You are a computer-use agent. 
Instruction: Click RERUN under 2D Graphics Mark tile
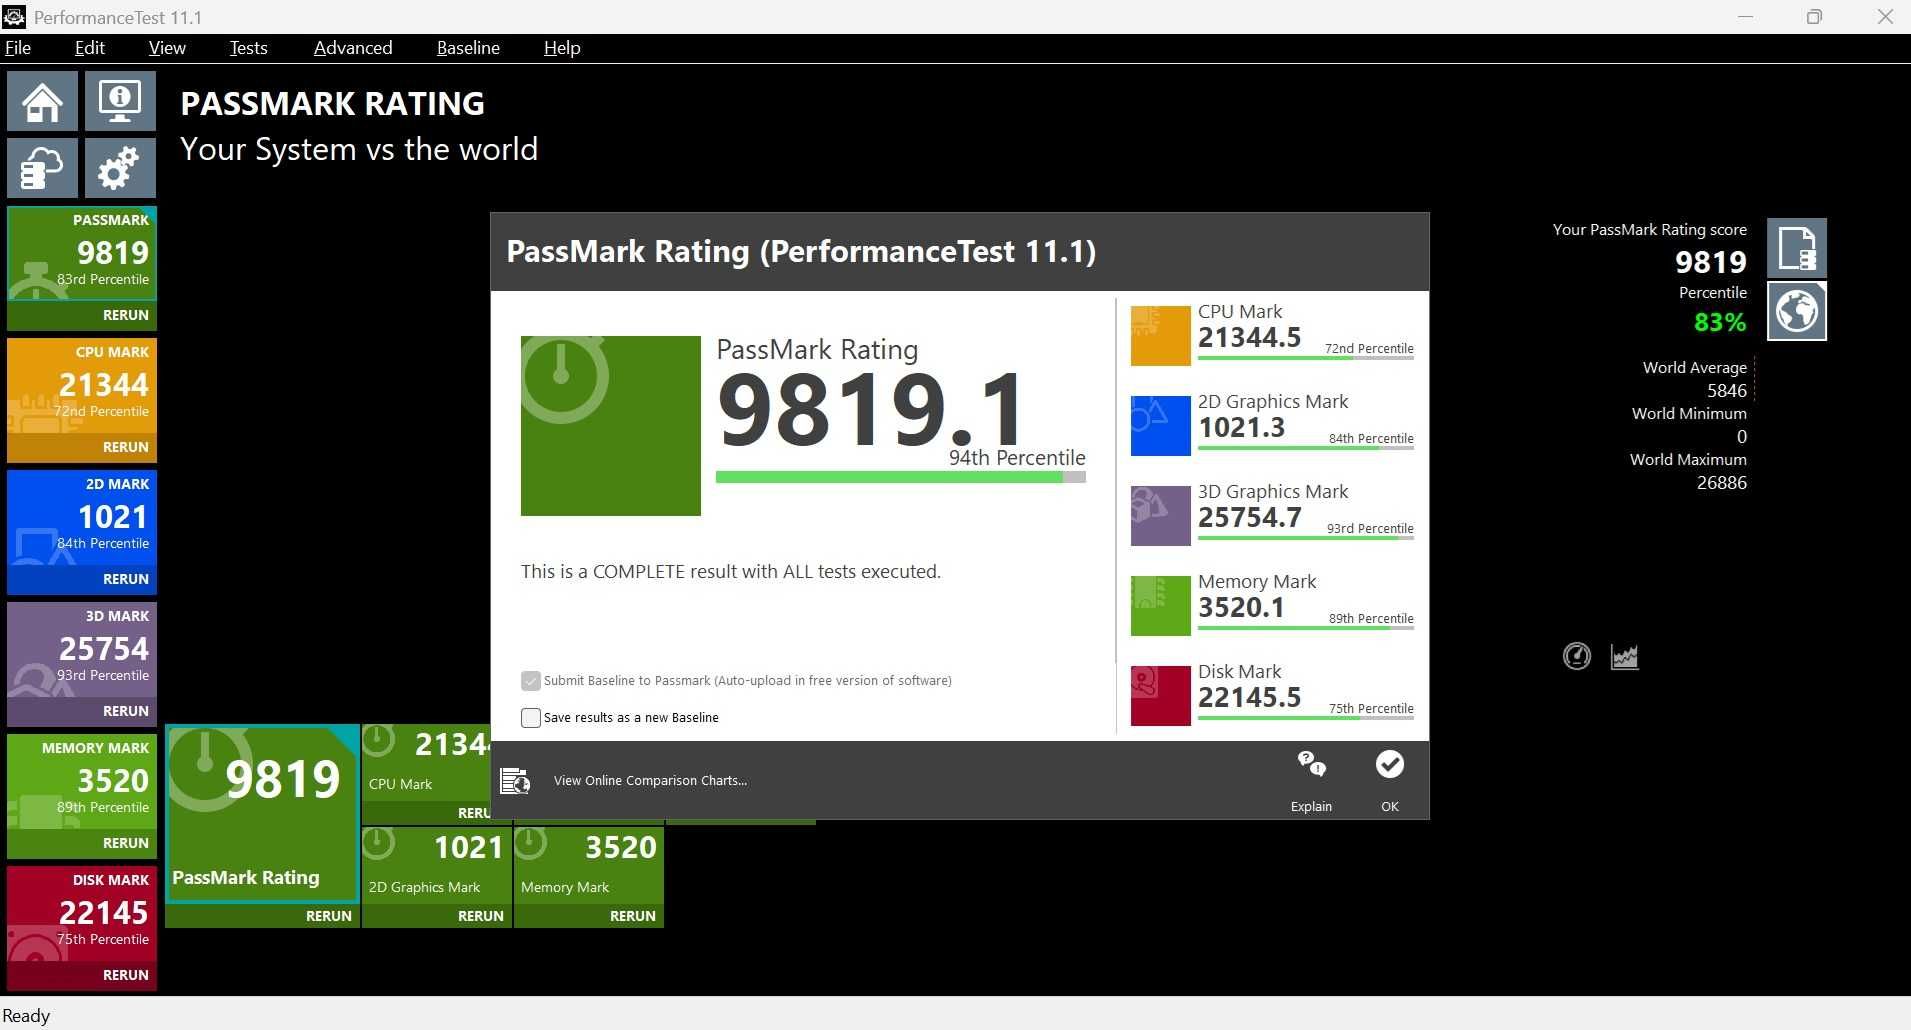tap(481, 916)
